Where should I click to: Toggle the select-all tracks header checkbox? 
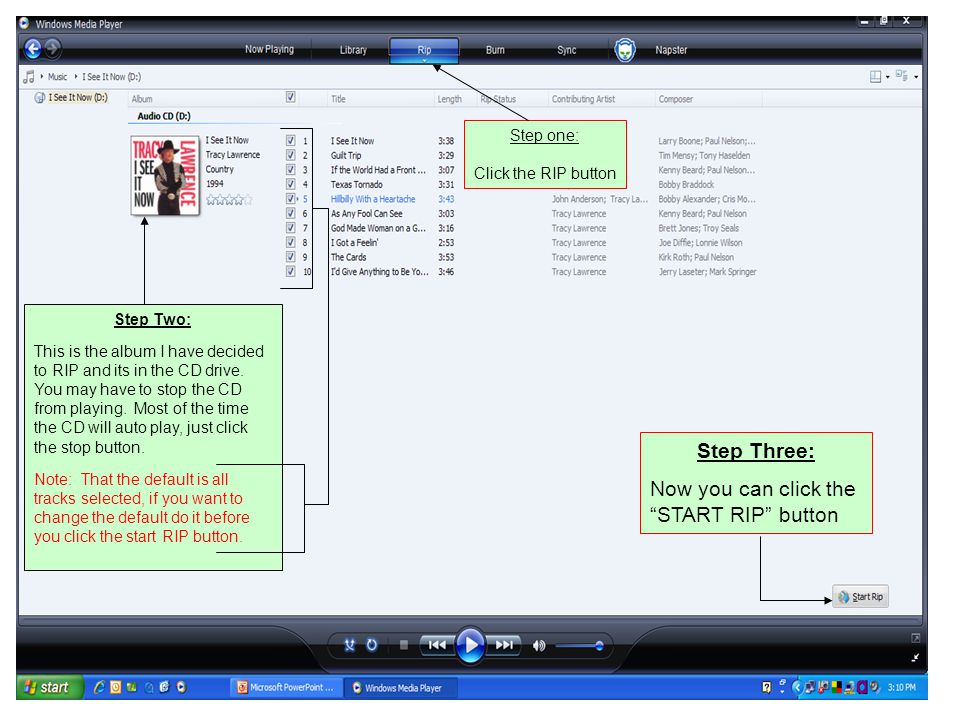click(x=291, y=97)
